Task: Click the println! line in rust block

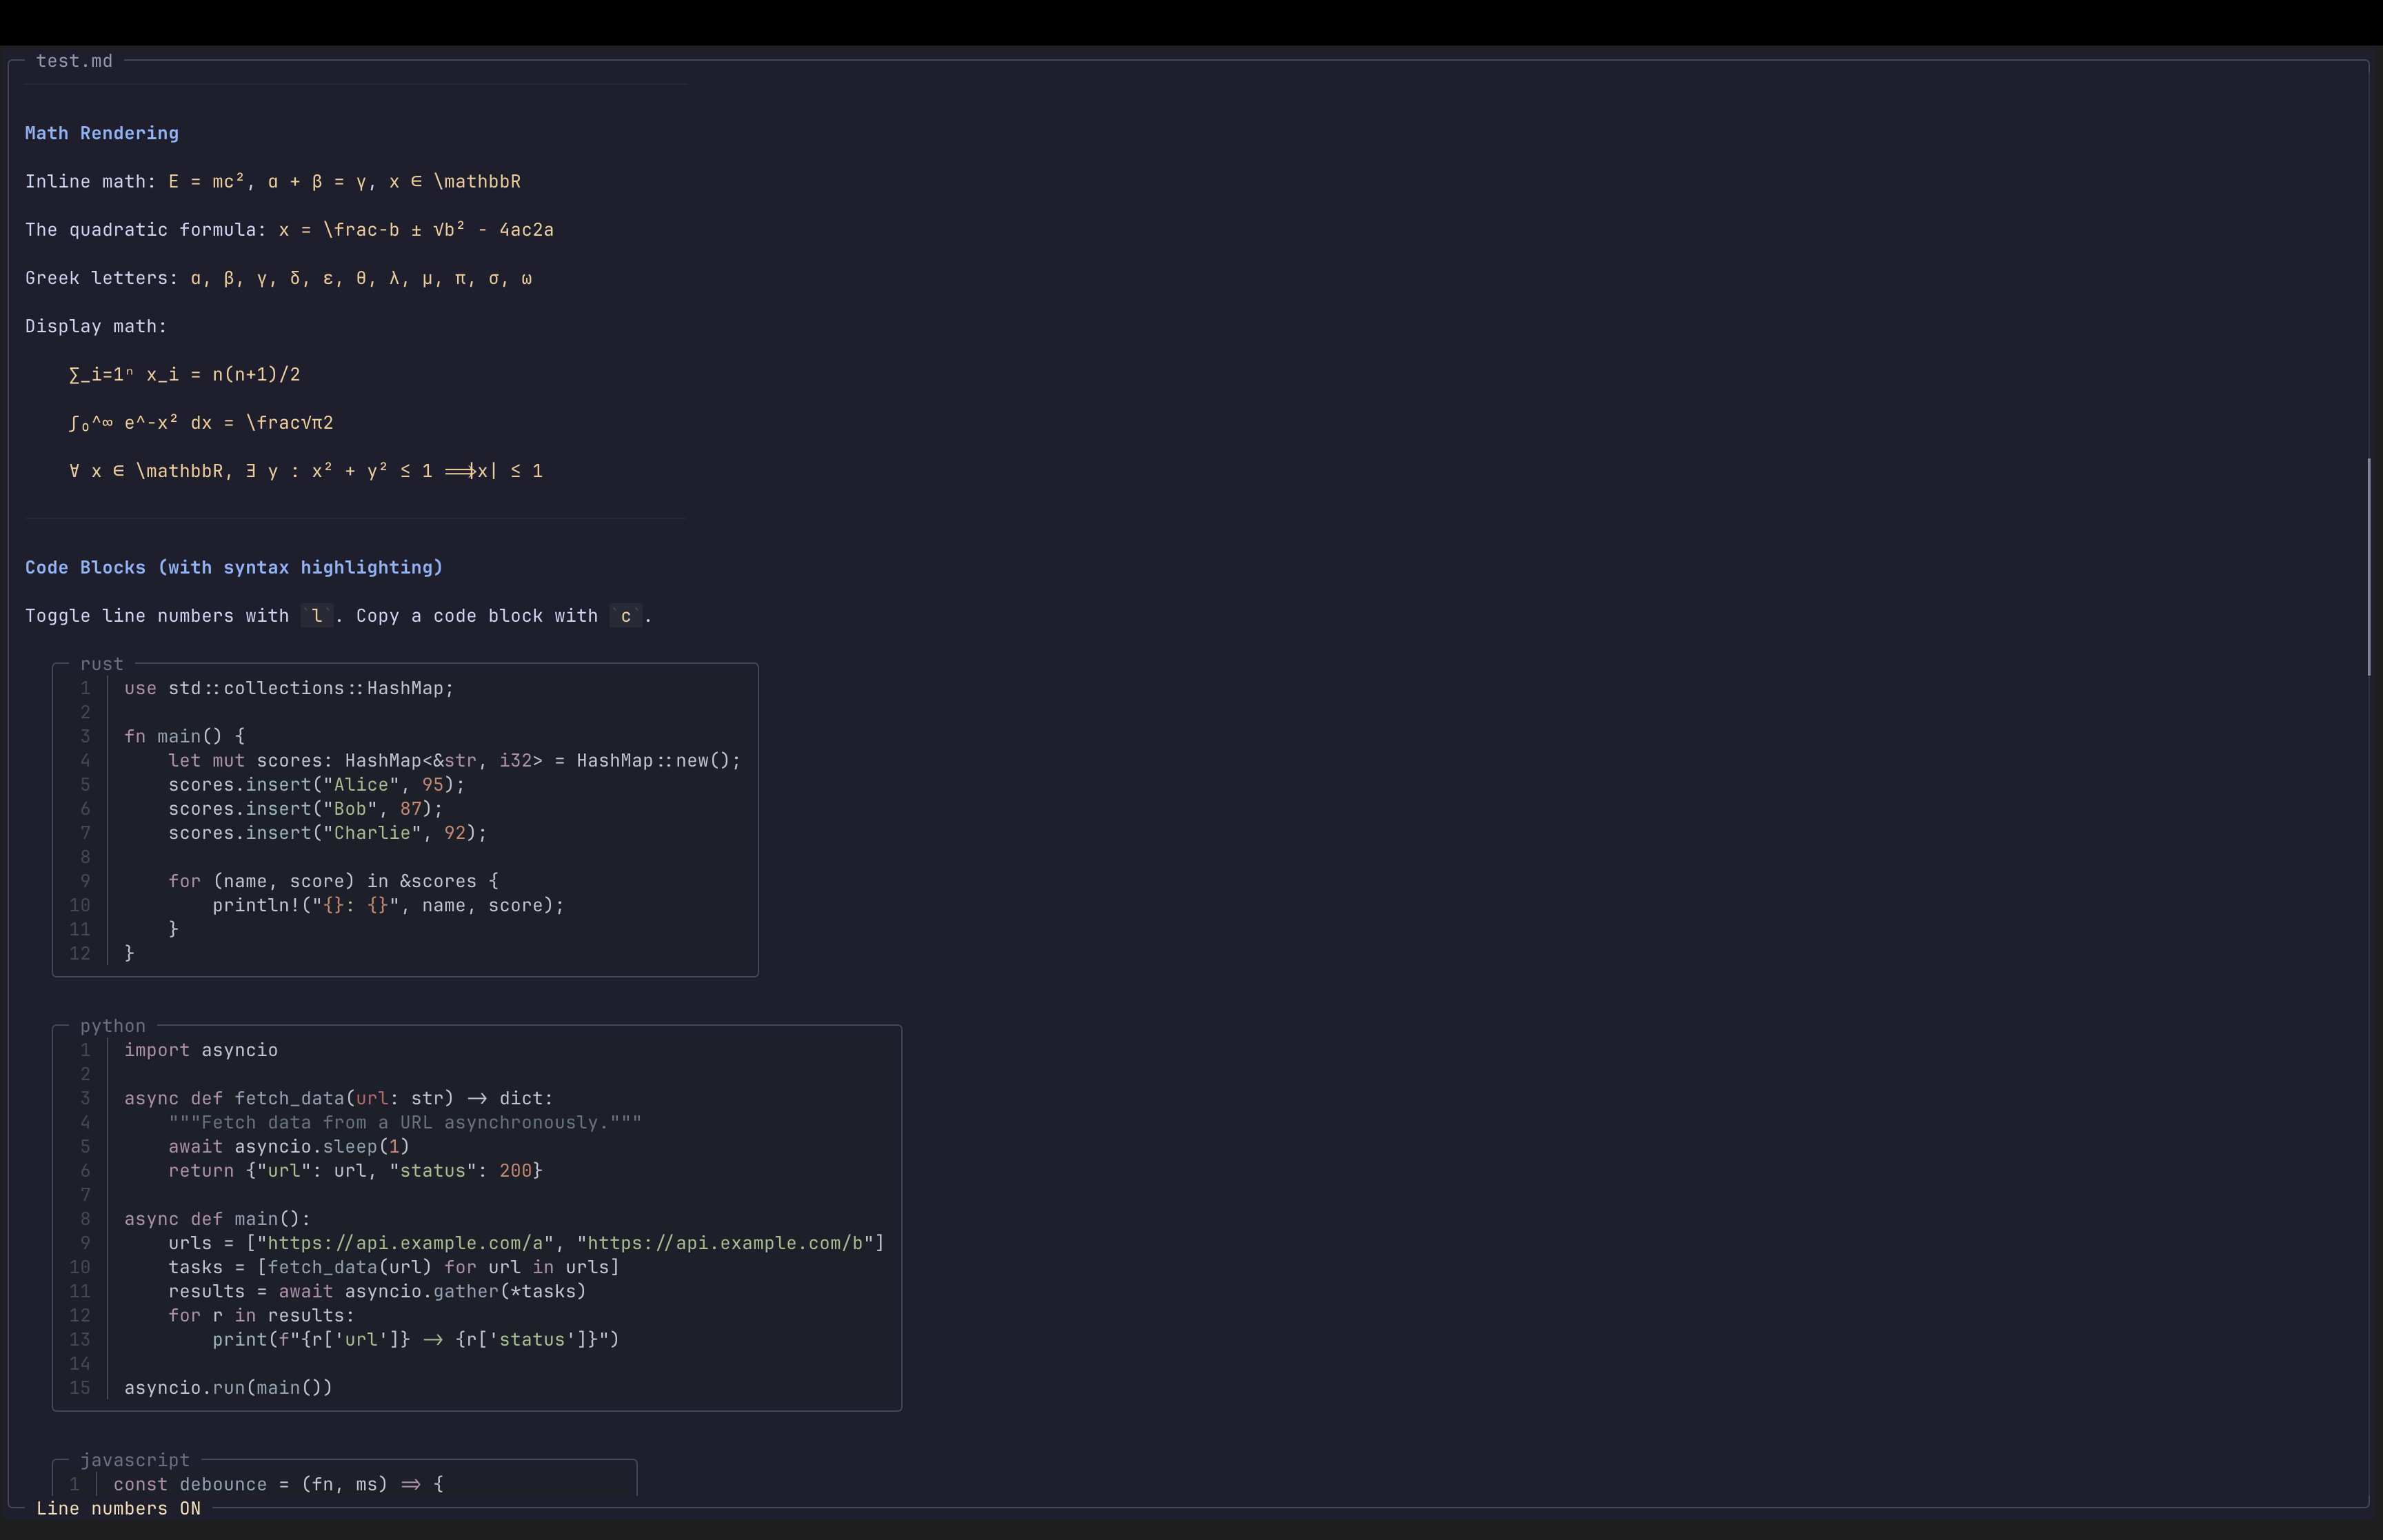Action: 389,905
